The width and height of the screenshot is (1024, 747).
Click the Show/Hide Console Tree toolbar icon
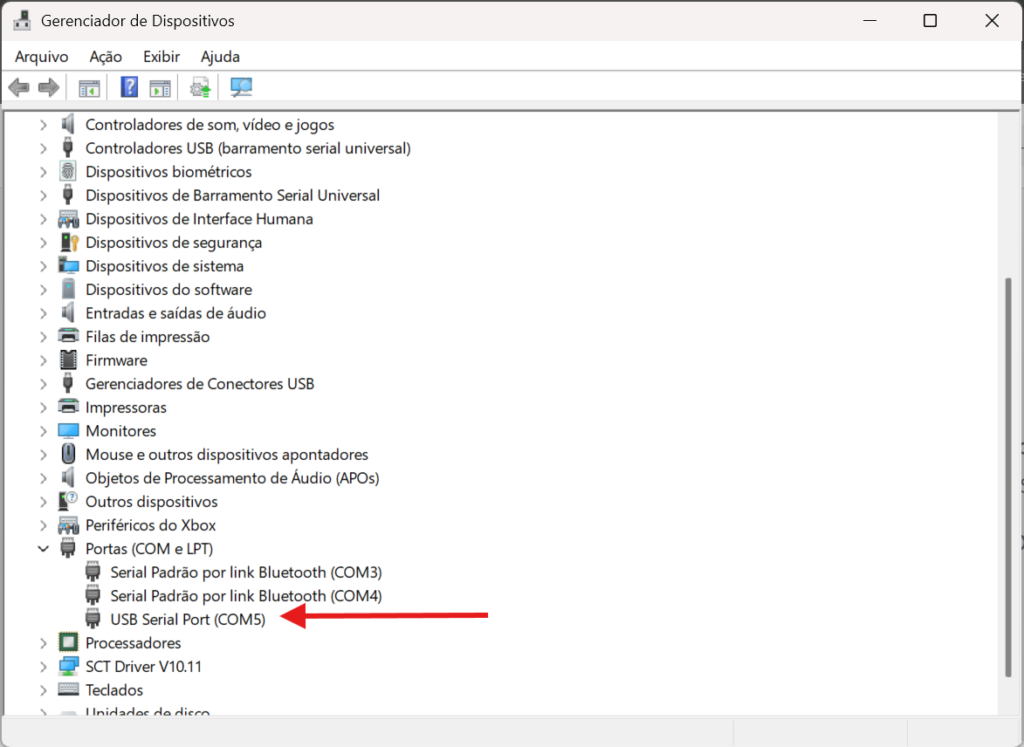[90, 88]
